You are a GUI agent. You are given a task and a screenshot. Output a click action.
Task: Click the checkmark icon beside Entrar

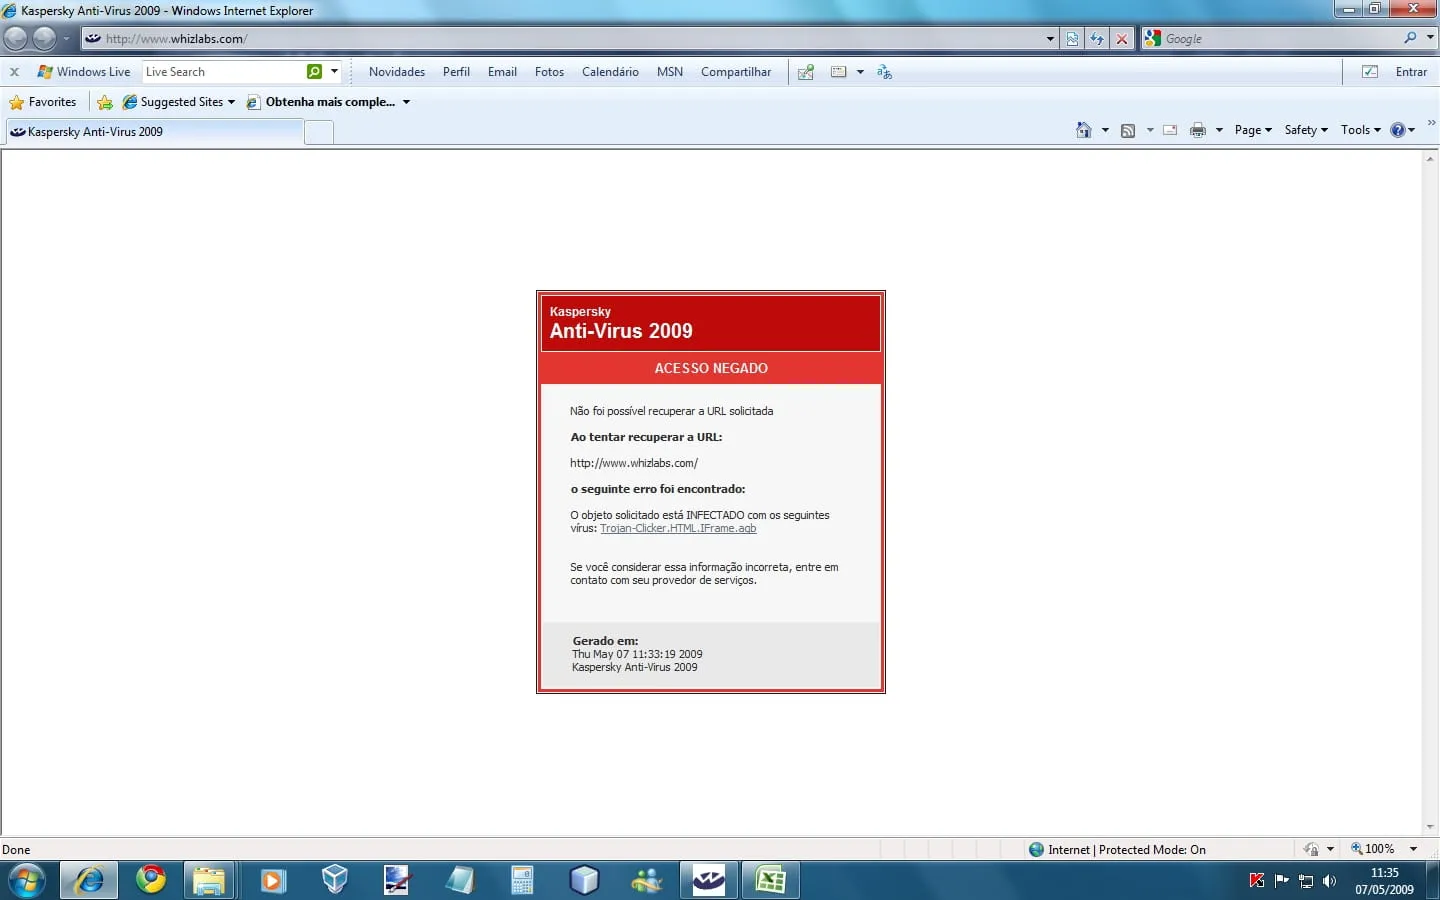point(1370,72)
